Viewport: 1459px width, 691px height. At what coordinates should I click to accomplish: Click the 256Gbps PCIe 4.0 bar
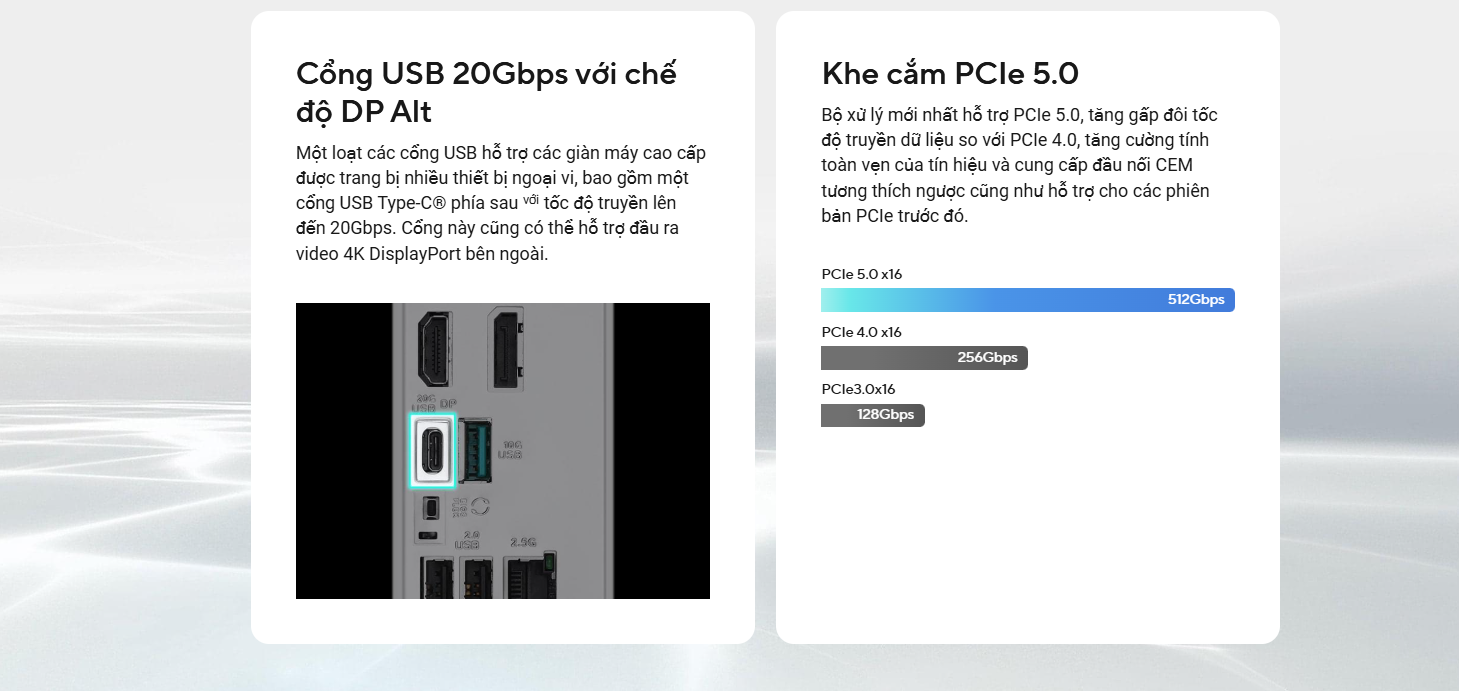click(924, 358)
